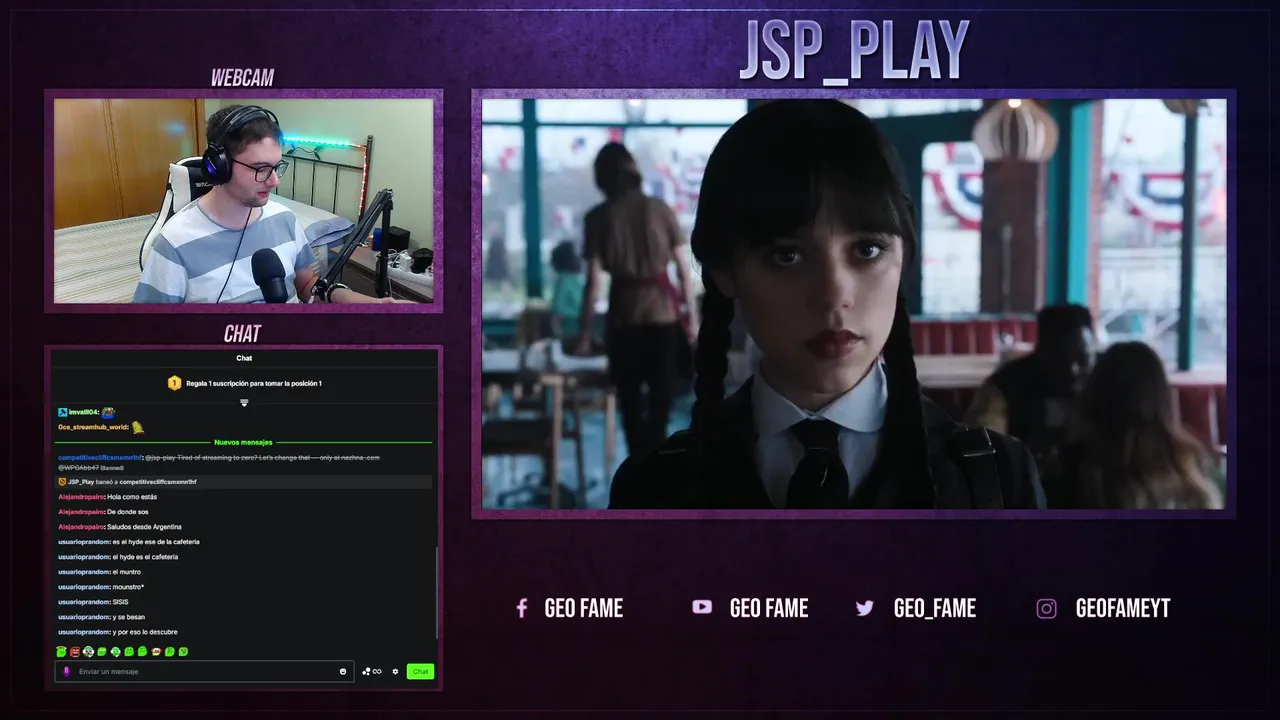Image resolution: width=1280 pixels, height=720 pixels.
Task: Click the purple icon in the message field
Action: tap(67, 671)
